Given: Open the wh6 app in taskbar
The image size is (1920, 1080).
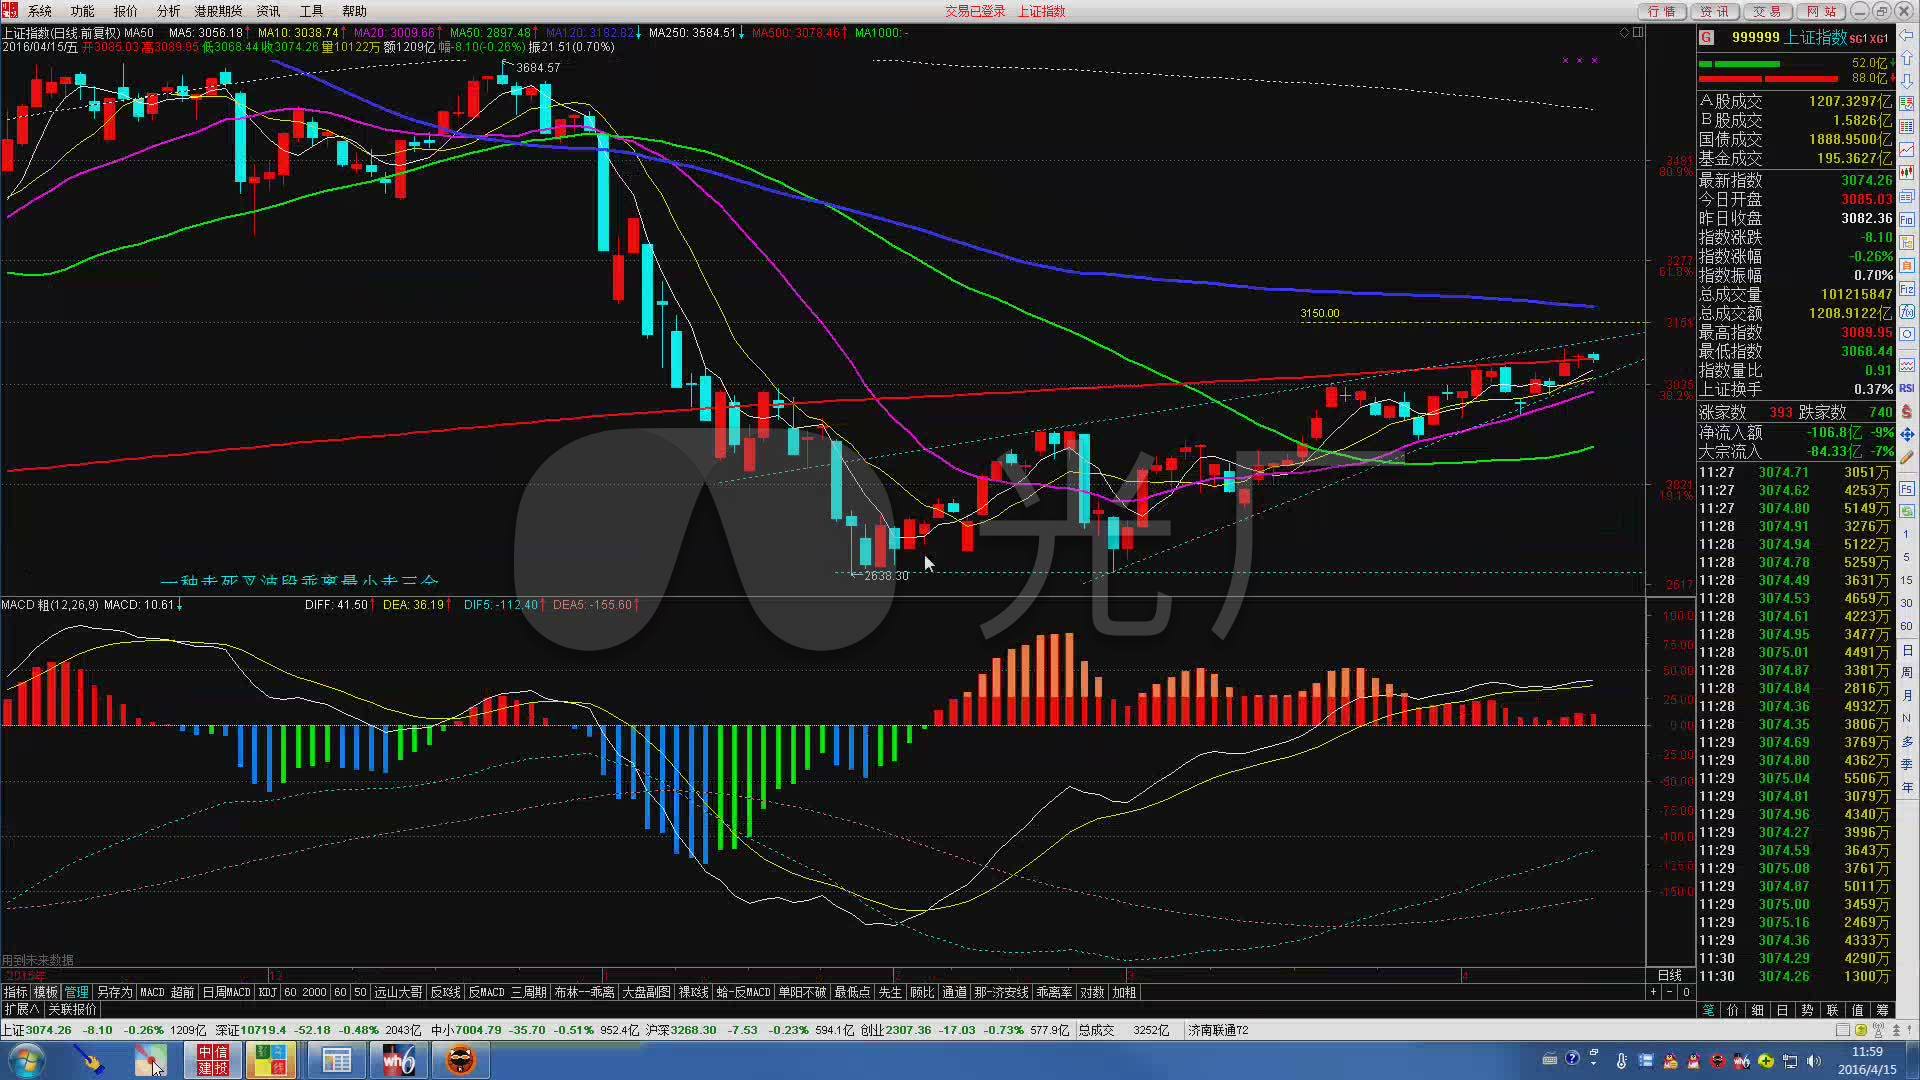Looking at the screenshot, I should (398, 1060).
